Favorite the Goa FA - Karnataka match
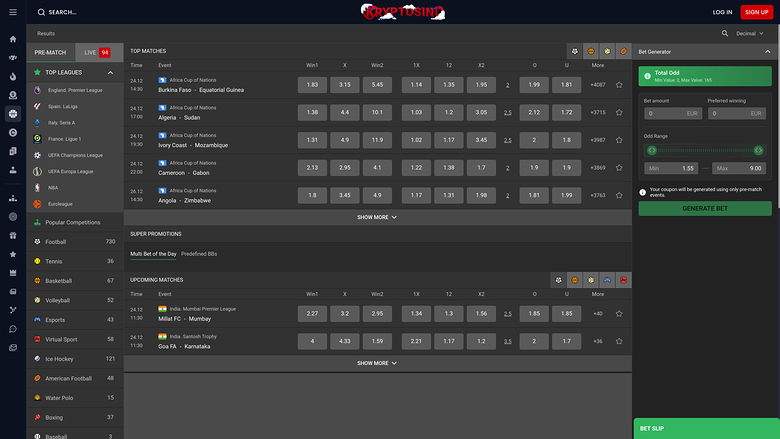The image size is (780, 439). point(619,342)
